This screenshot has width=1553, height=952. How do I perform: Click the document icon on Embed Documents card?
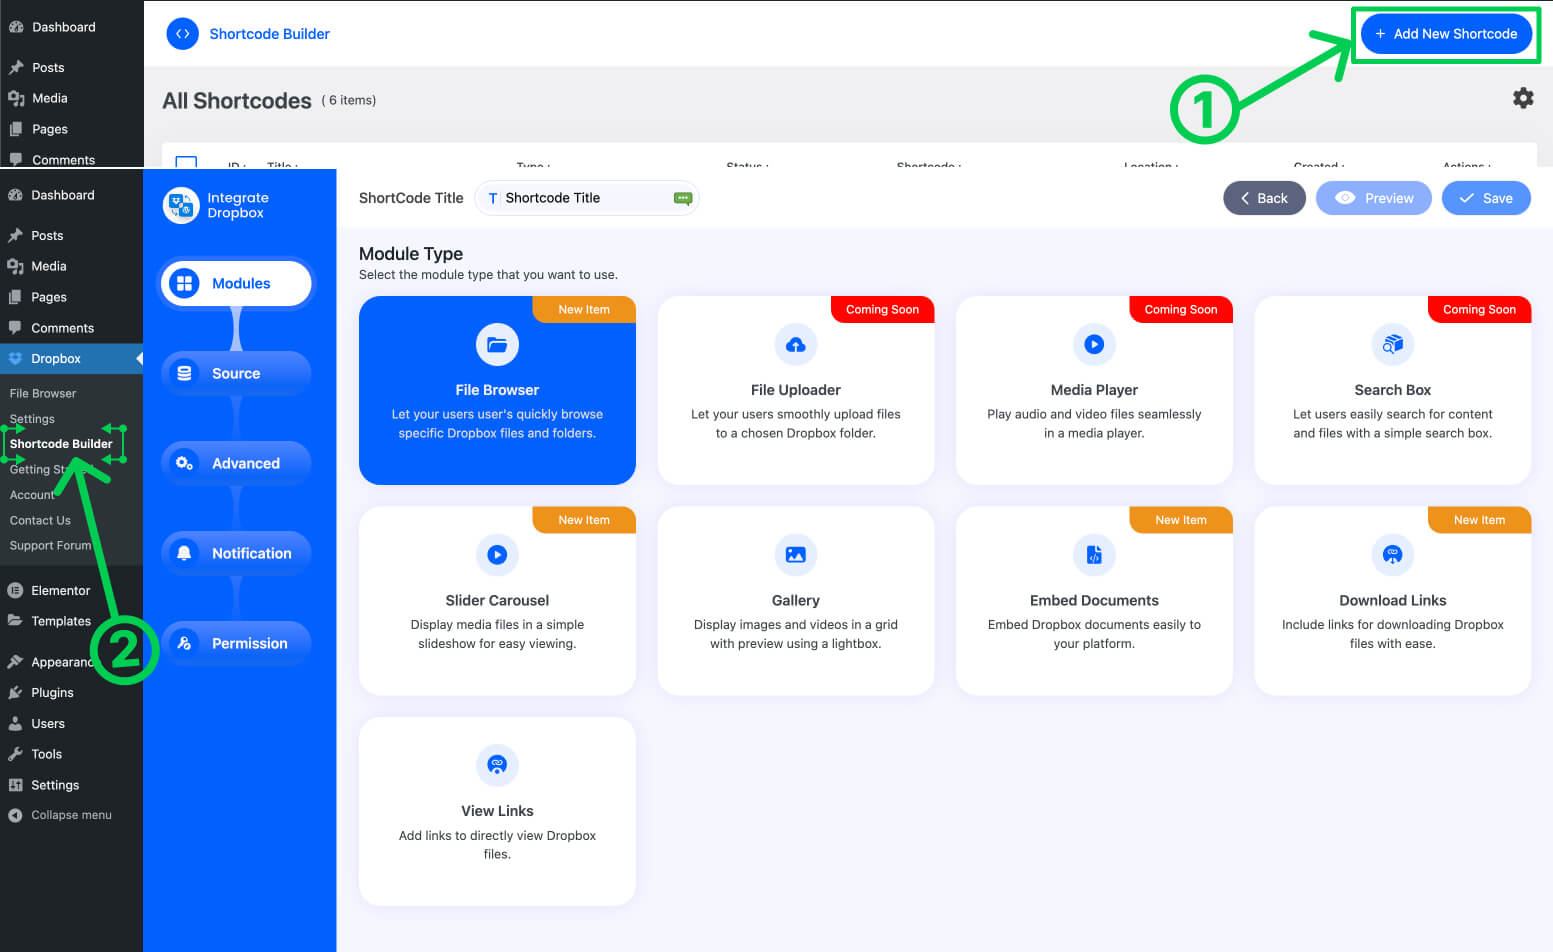pyautogui.click(x=1094, y=554)
